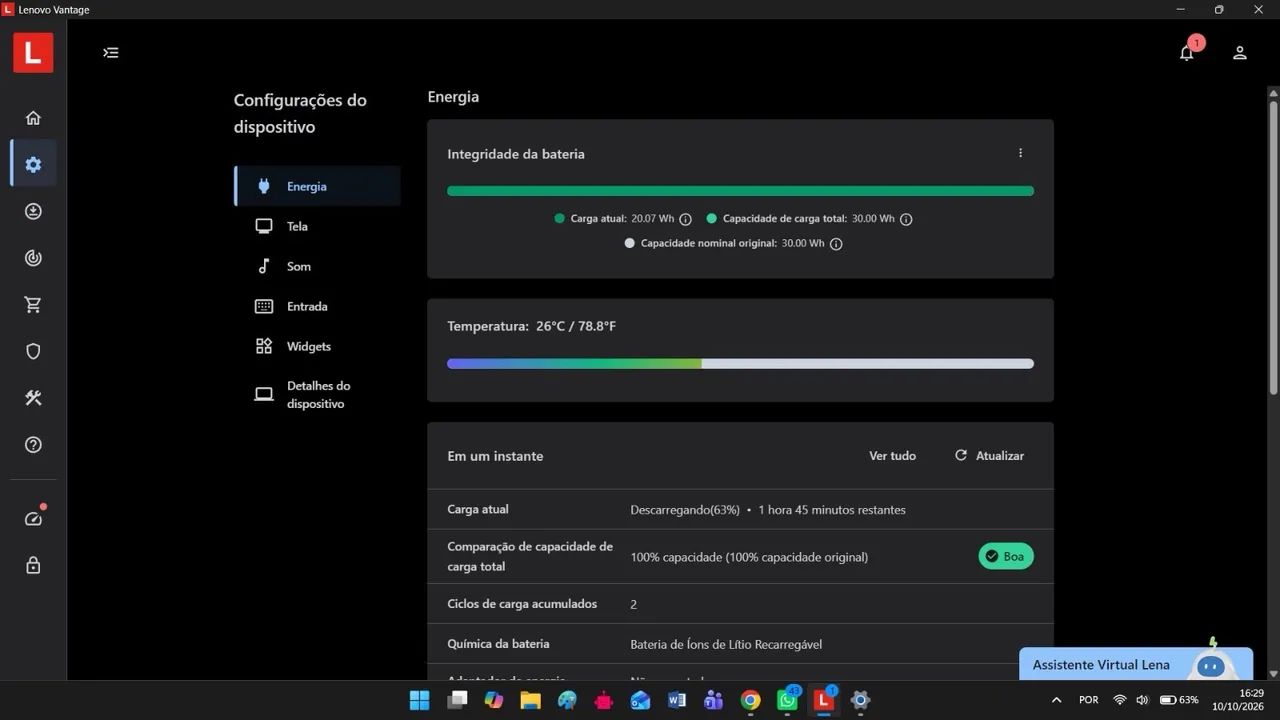
Task: Open the help question mark icon
Action: click(33, 445)
